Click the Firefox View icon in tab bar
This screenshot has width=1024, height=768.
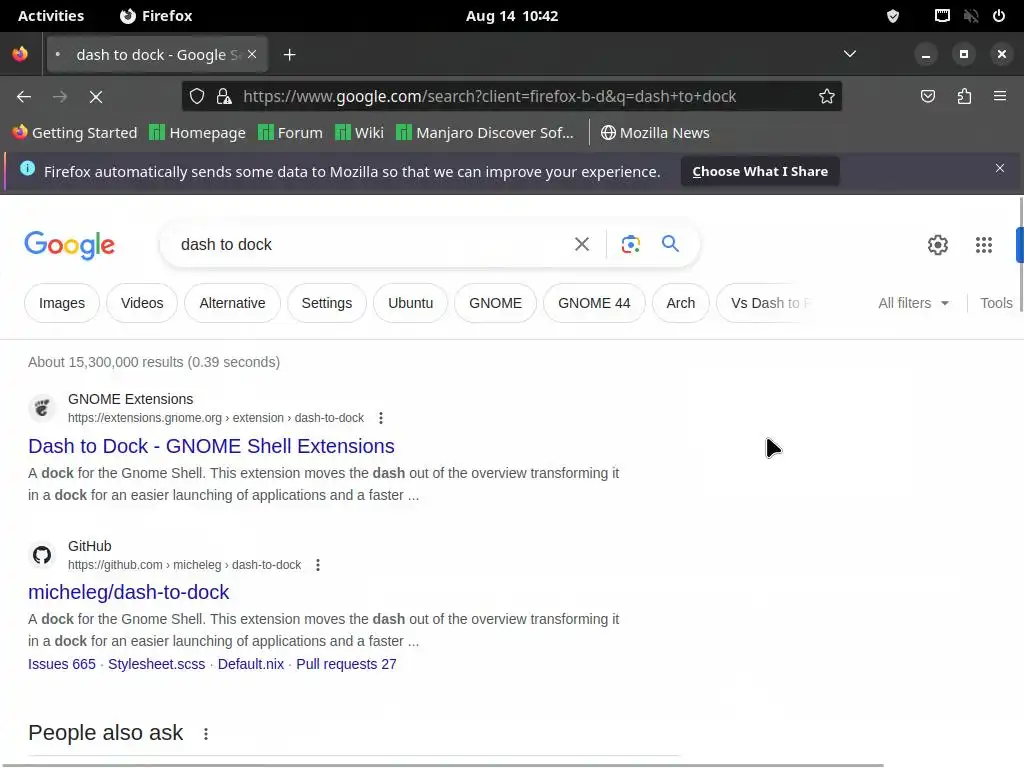(x=20, y=54)
